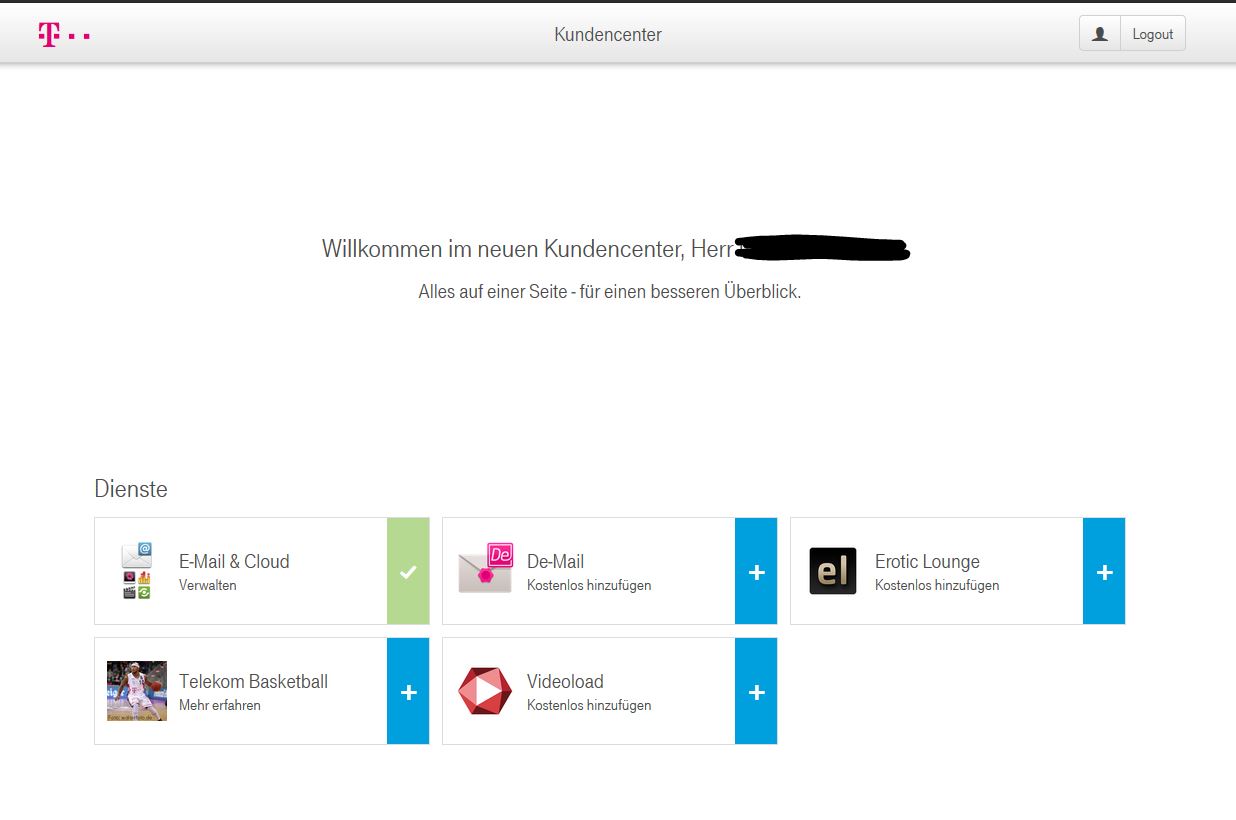Click the E-Mail & Cloud title
Image resolution: width=1236 pixels, height=820 pixels.
(x=234, y=562)
